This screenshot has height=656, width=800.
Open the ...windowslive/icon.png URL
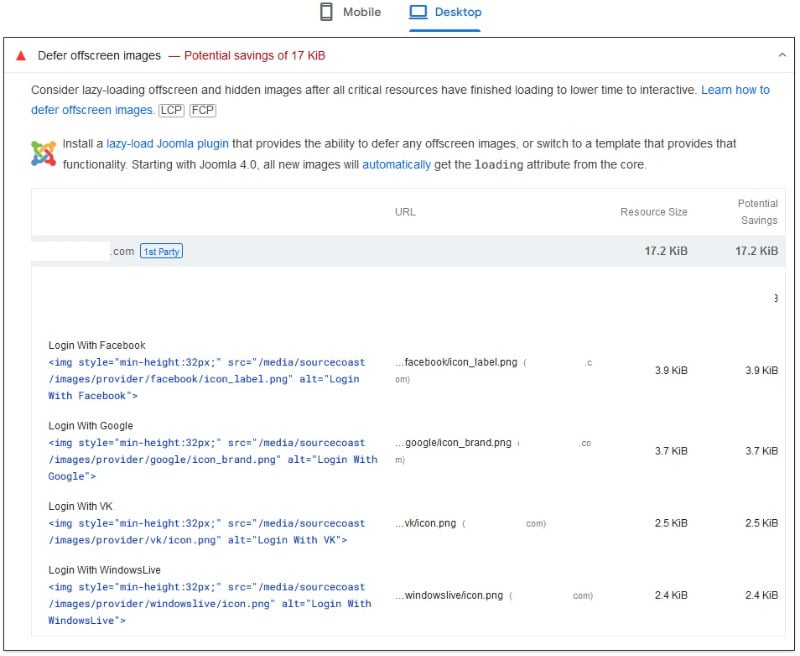click(x=449, y=596)
